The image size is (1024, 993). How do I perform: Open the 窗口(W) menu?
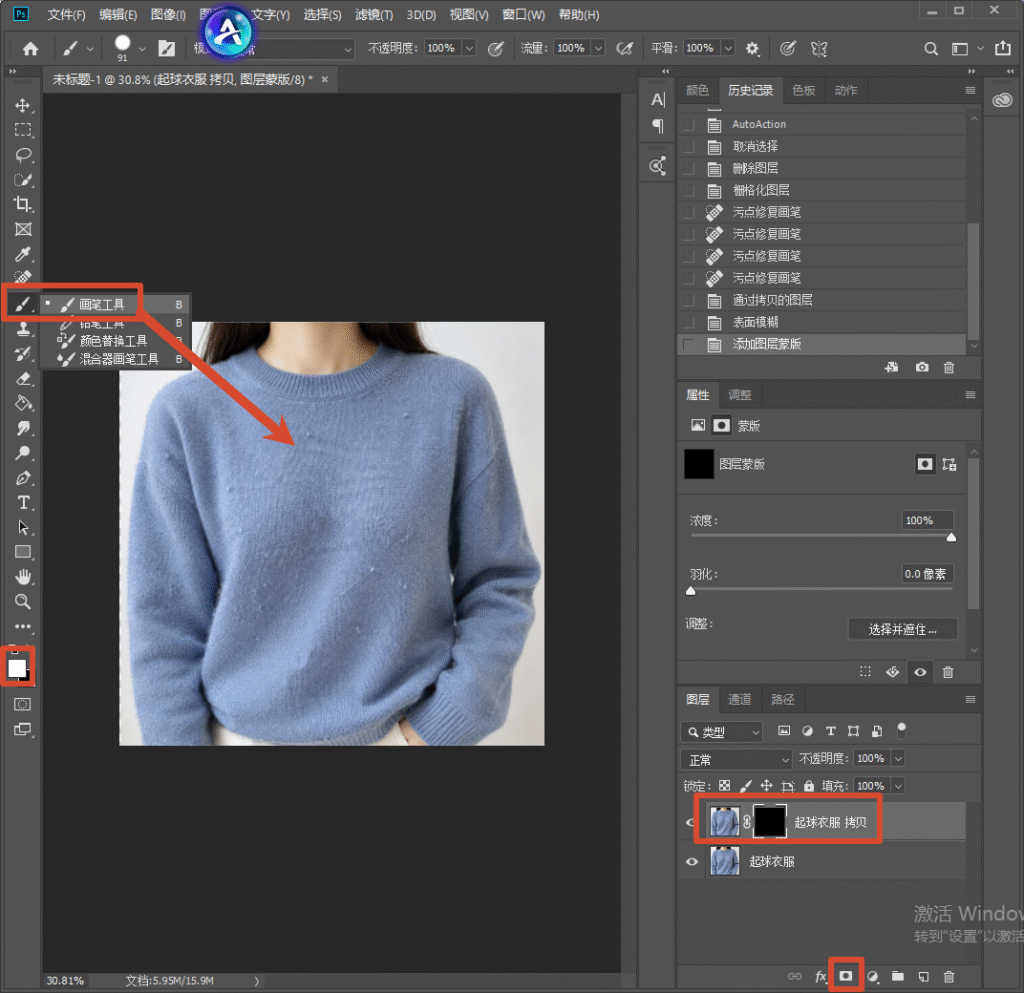coord(523,15)
